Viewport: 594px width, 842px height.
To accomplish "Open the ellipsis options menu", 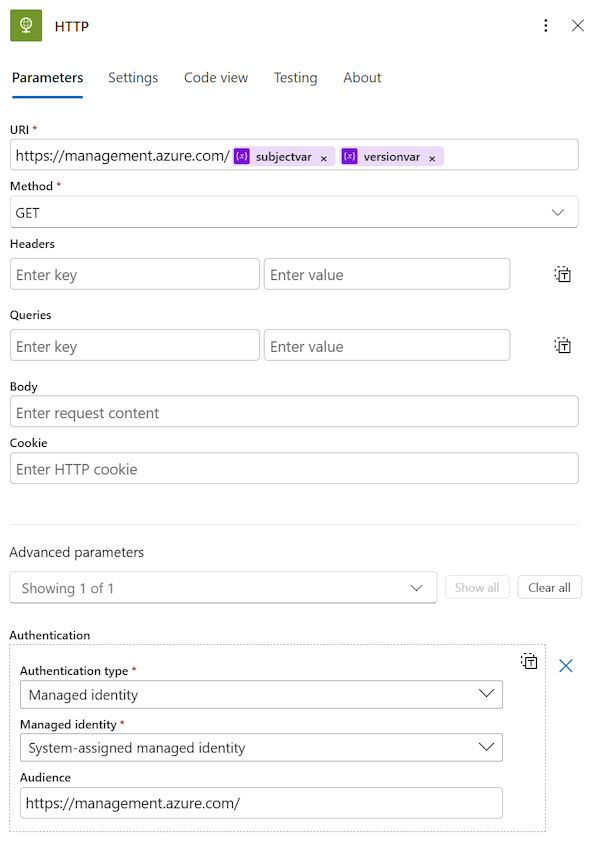I will point(546,25).
